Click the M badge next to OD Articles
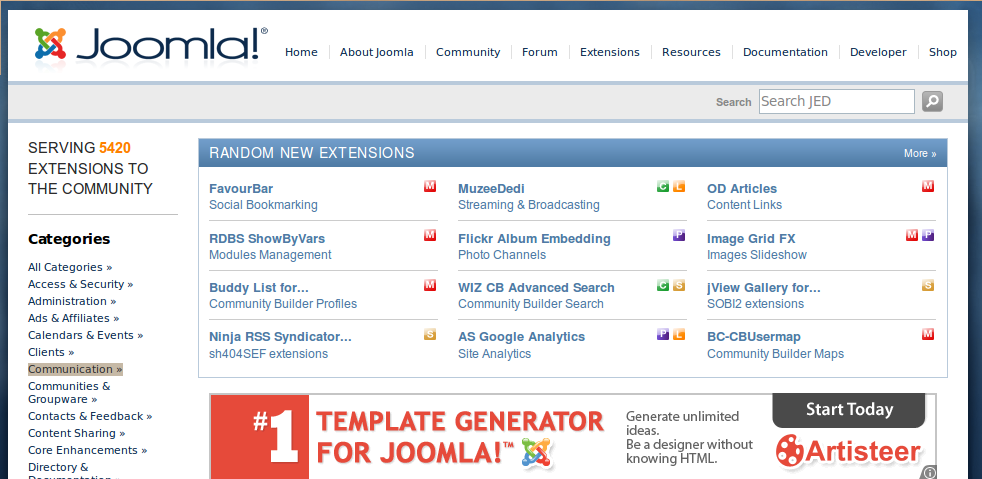Image resolution: width=982 pixels, height=479 pixels. [928, 186]
